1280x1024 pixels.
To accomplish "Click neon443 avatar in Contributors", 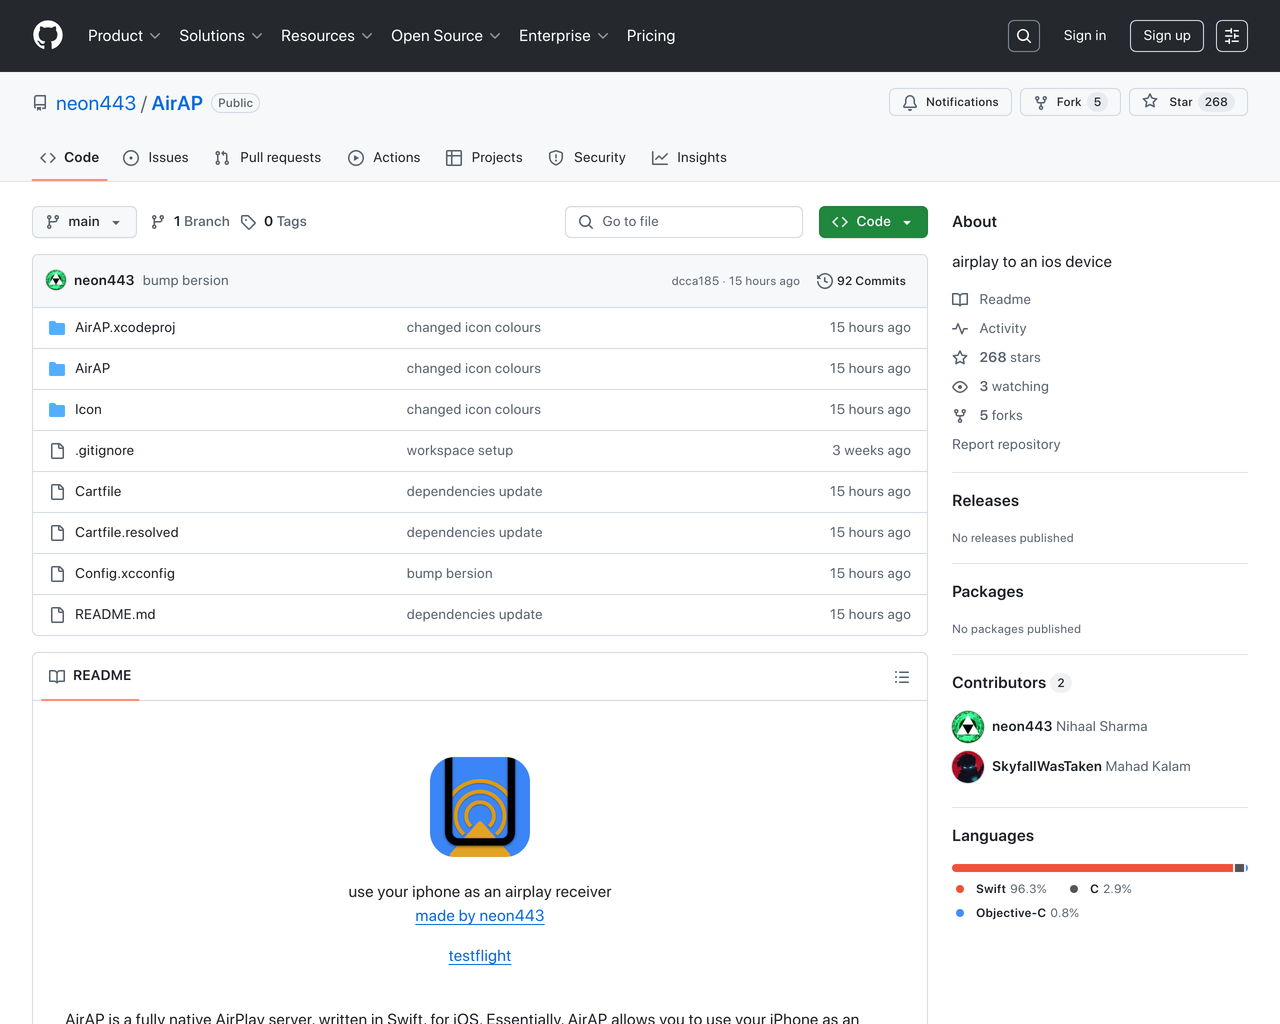I will point(968,727).
